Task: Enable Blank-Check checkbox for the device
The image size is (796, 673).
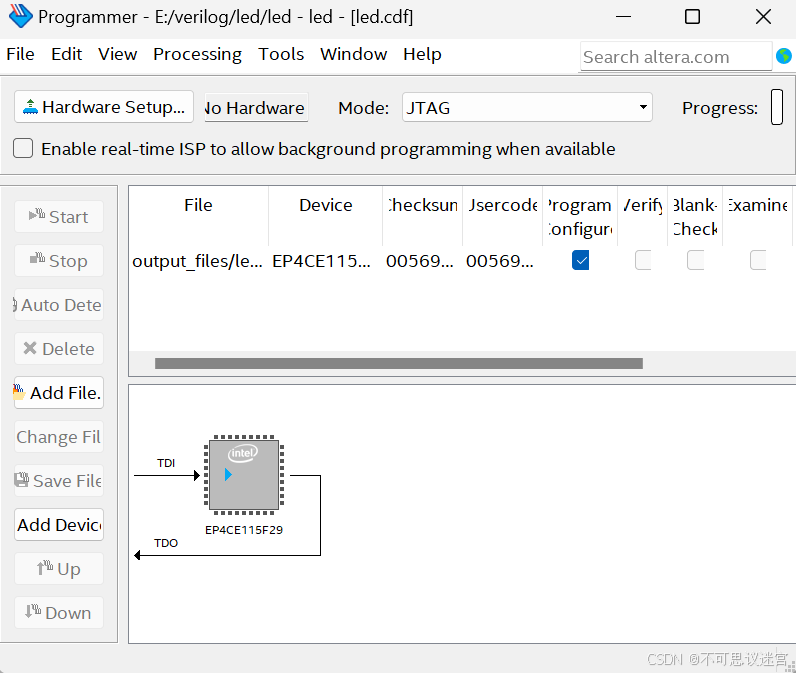Action: tap(695, 260)
